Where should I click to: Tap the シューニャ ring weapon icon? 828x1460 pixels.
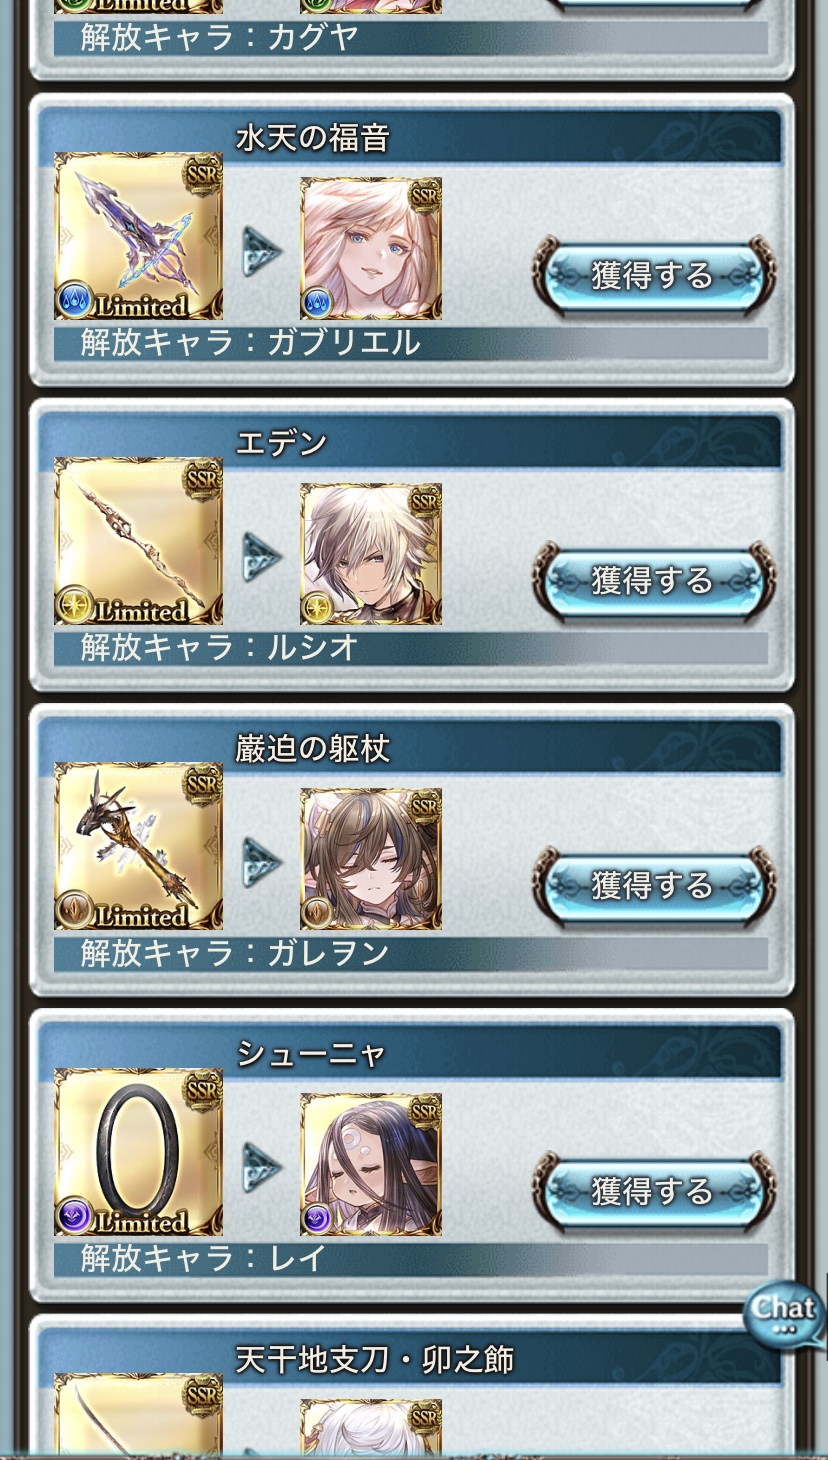(138, 1152)
